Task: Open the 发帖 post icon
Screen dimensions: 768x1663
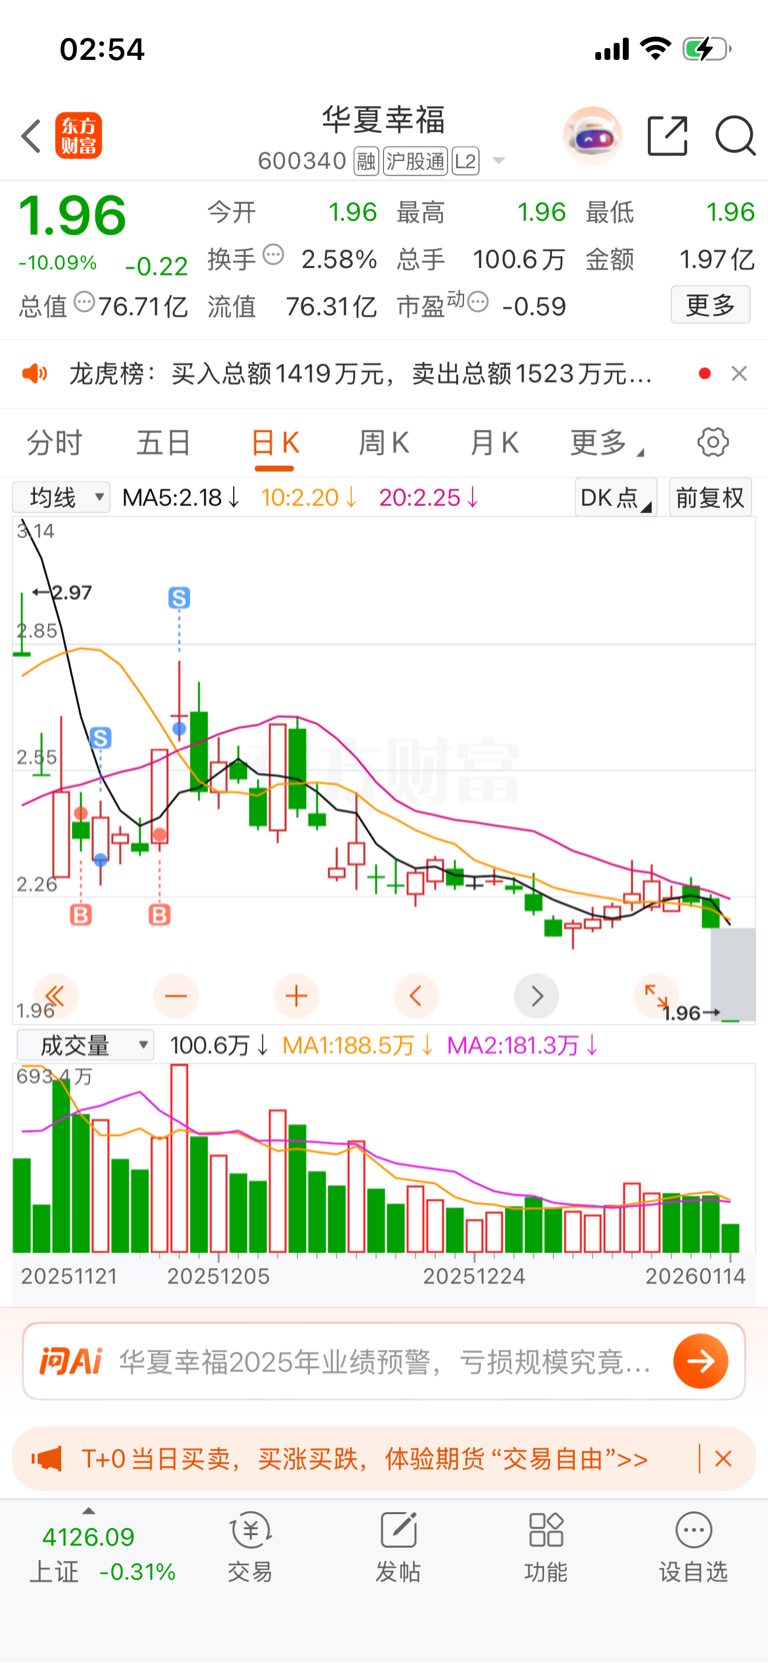Action: (398, 1548)
